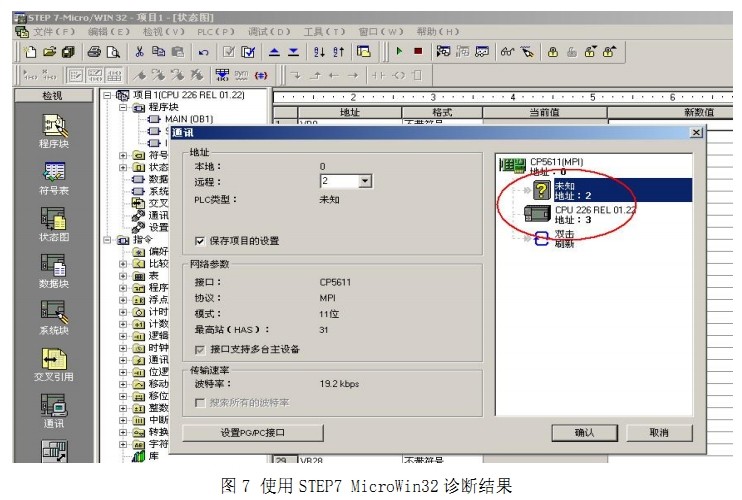Open the 远程 address dropdown
The image size is (742, 500).
365,181
